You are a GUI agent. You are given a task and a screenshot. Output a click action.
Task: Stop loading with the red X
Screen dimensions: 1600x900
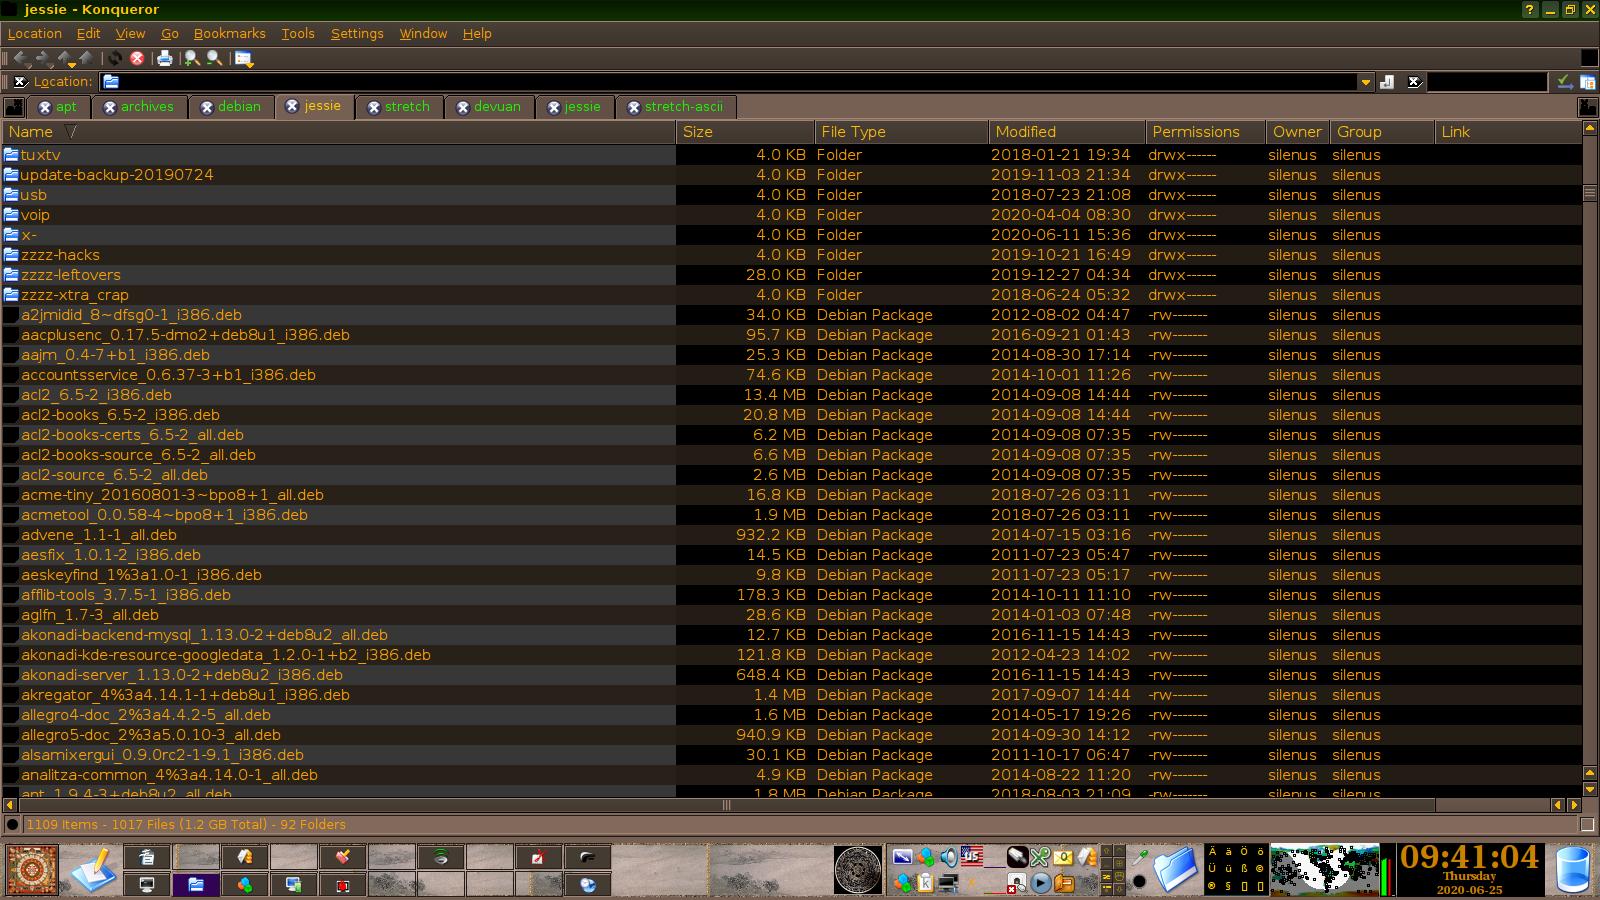pyautogui.click(x=137, y=59)
